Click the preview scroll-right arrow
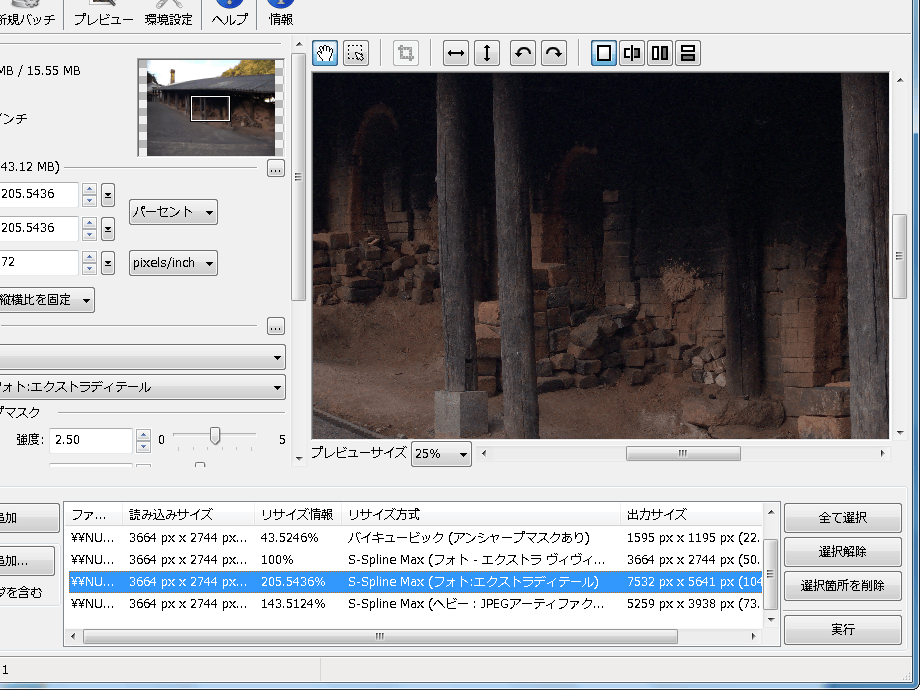Viewport: 920px width, 690px height. [x=882, y=454]
